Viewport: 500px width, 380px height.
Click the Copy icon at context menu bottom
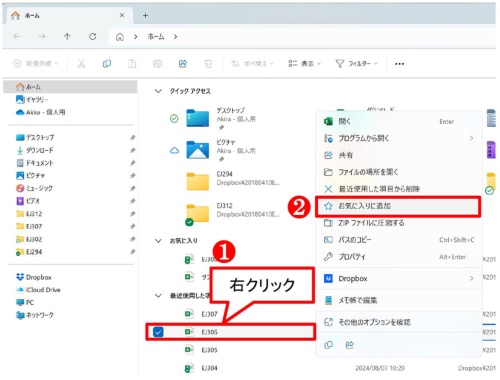(x=328, y=345)
